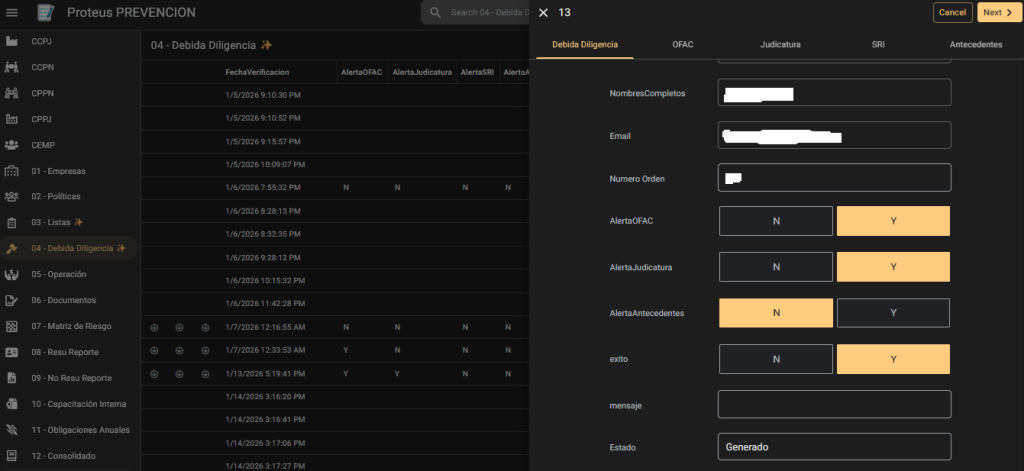
Task: Open the hamburger navigation menu
Action: point(13,13)
